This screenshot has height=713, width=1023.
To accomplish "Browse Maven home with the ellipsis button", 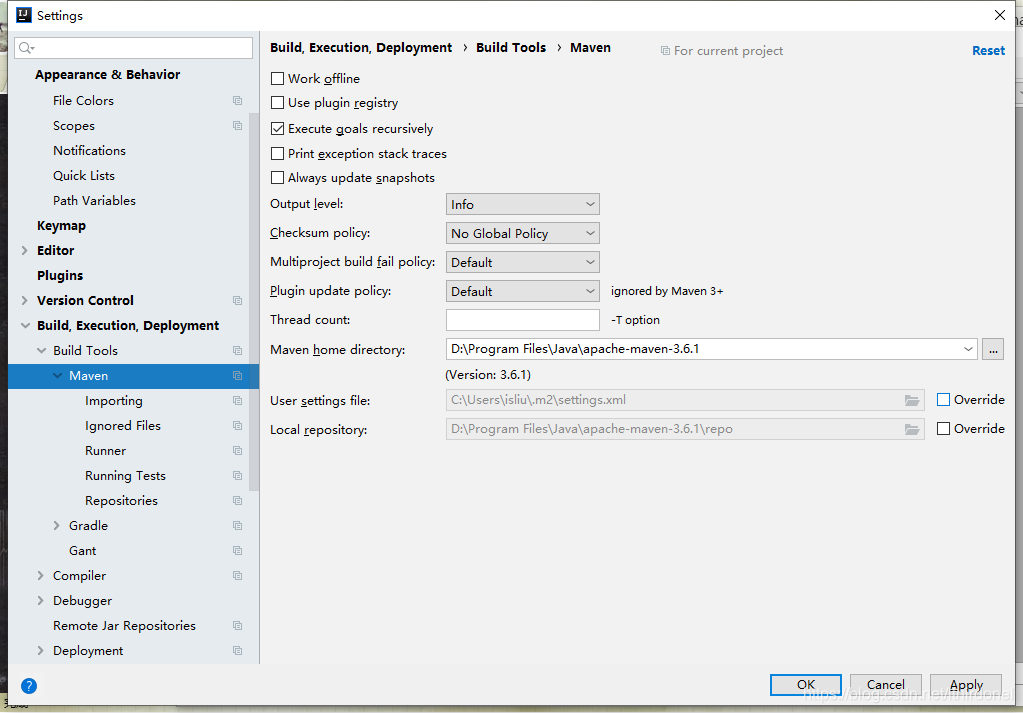I will click(x=993, y=349).
